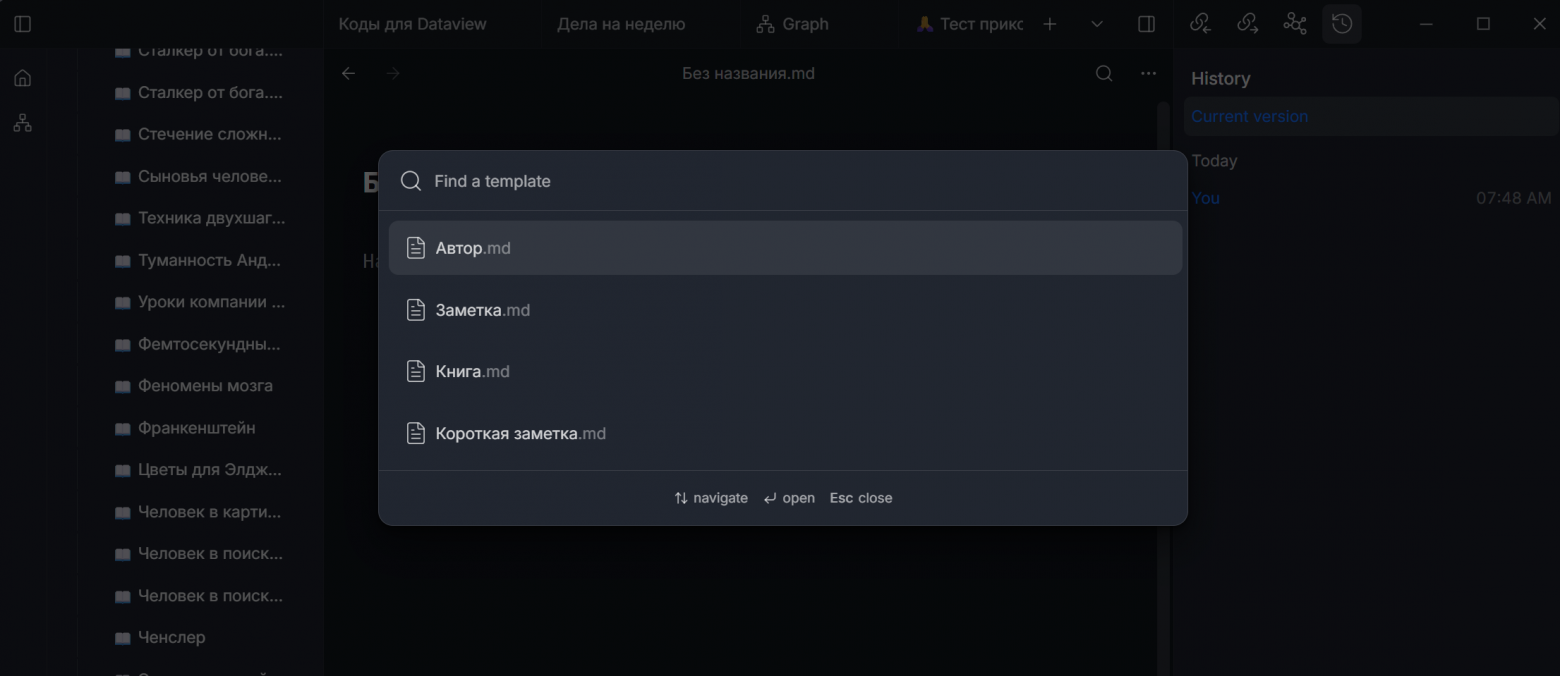Viewport: 1560px width, 676px height.
Task: Open the backlinks panel icon
Action: (x=1201, y=24)
